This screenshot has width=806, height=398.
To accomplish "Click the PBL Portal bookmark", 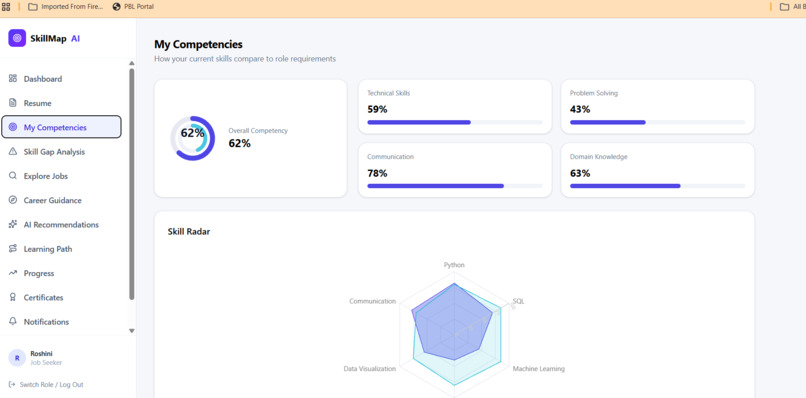I will pos(133,7).
